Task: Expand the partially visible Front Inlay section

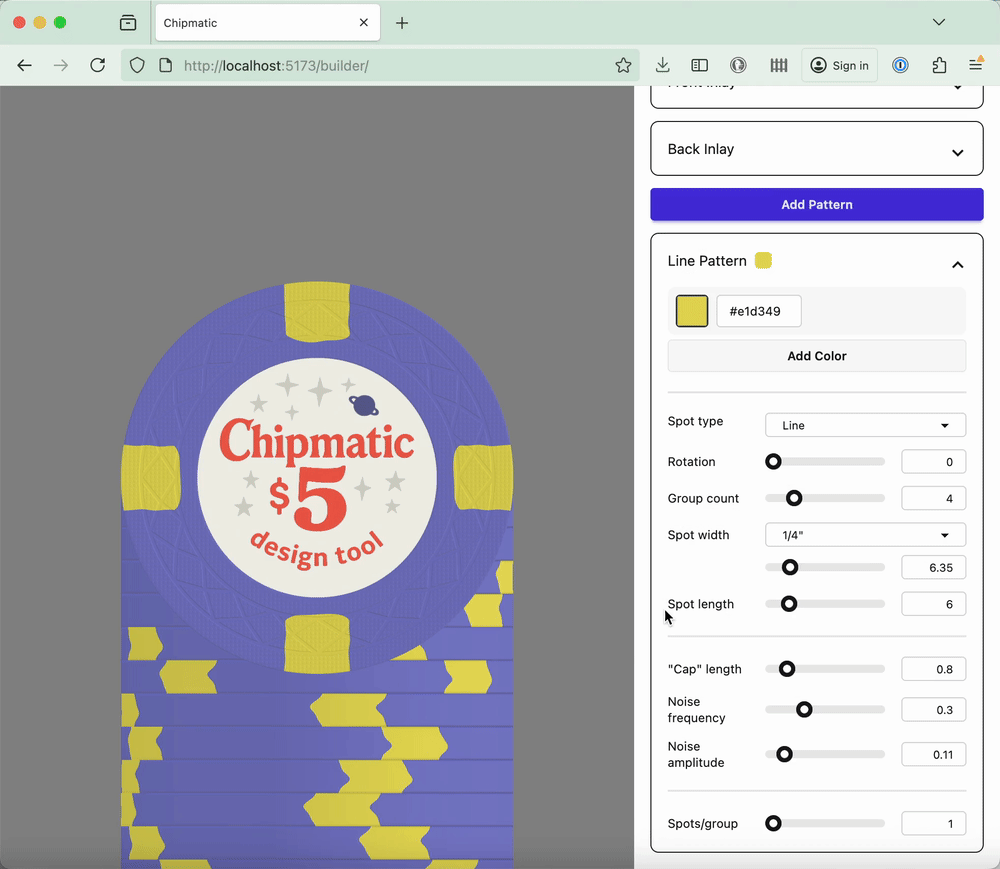Action: tap(816, 96)
